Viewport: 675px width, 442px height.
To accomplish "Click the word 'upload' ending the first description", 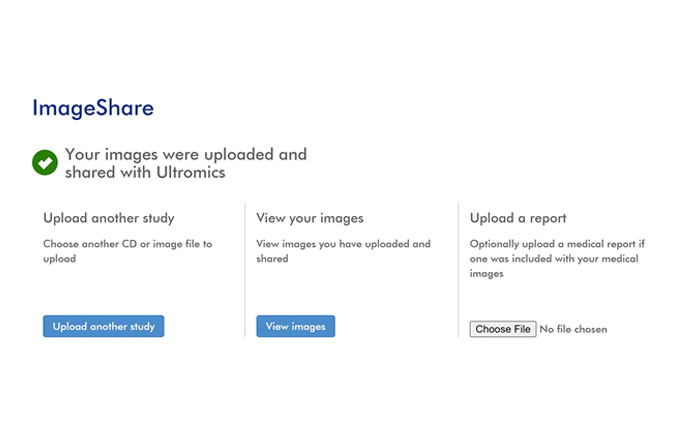I will tap(59, 259).
